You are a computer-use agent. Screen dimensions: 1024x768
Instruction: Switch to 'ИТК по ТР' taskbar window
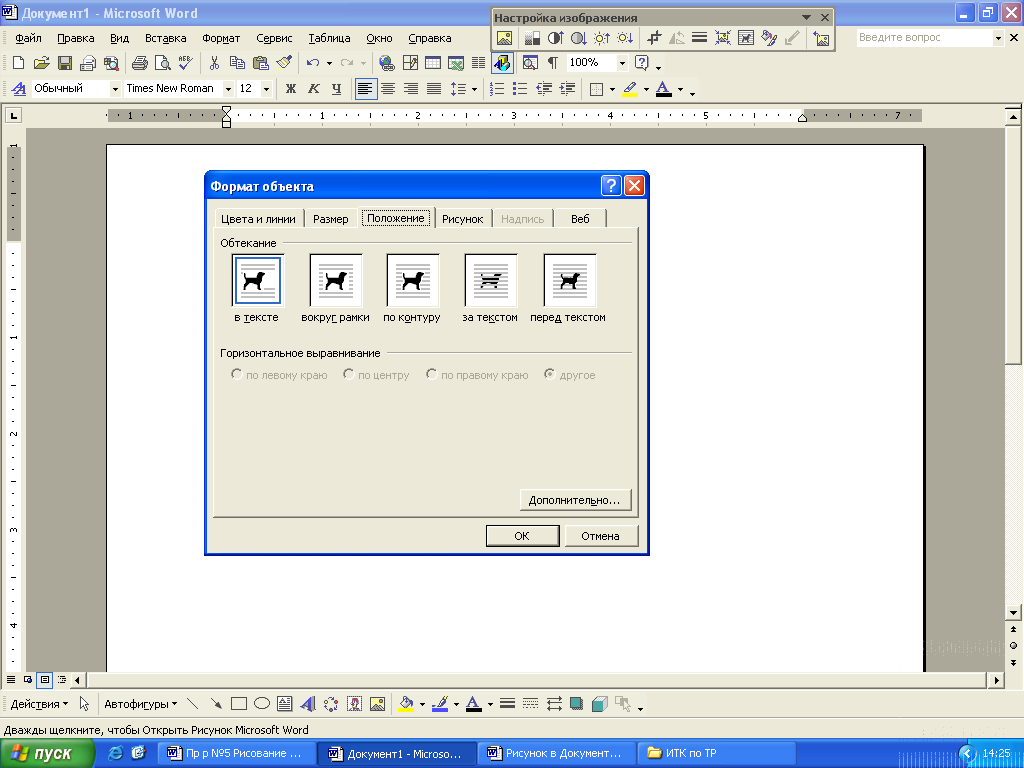[715, 753]
